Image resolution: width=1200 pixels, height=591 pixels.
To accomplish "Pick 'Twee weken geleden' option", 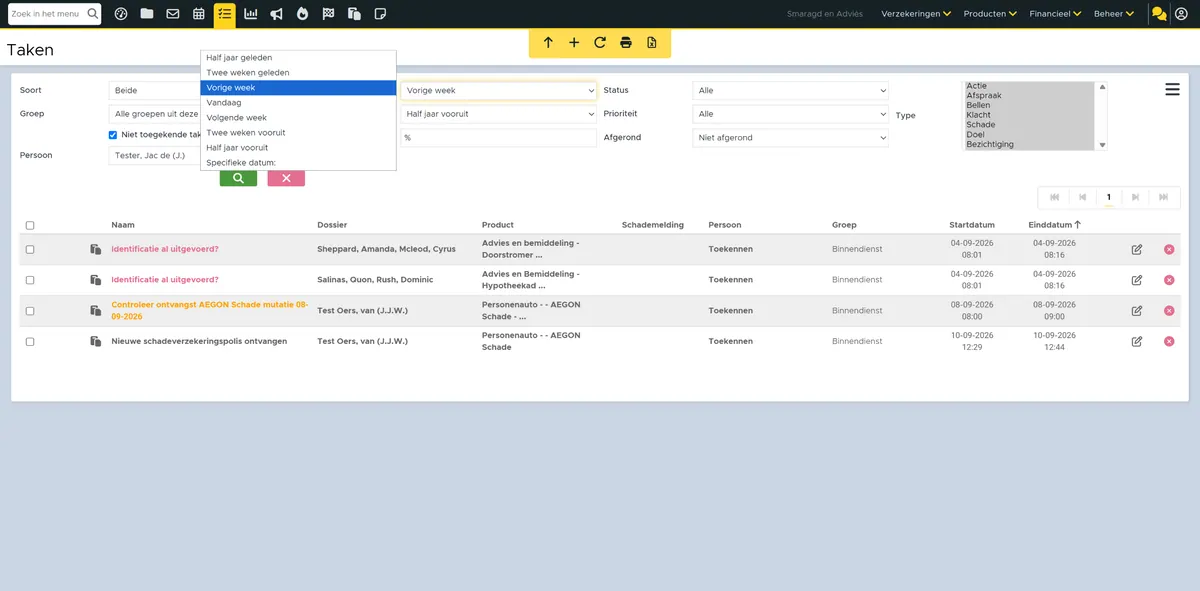I will click(298, 73).
